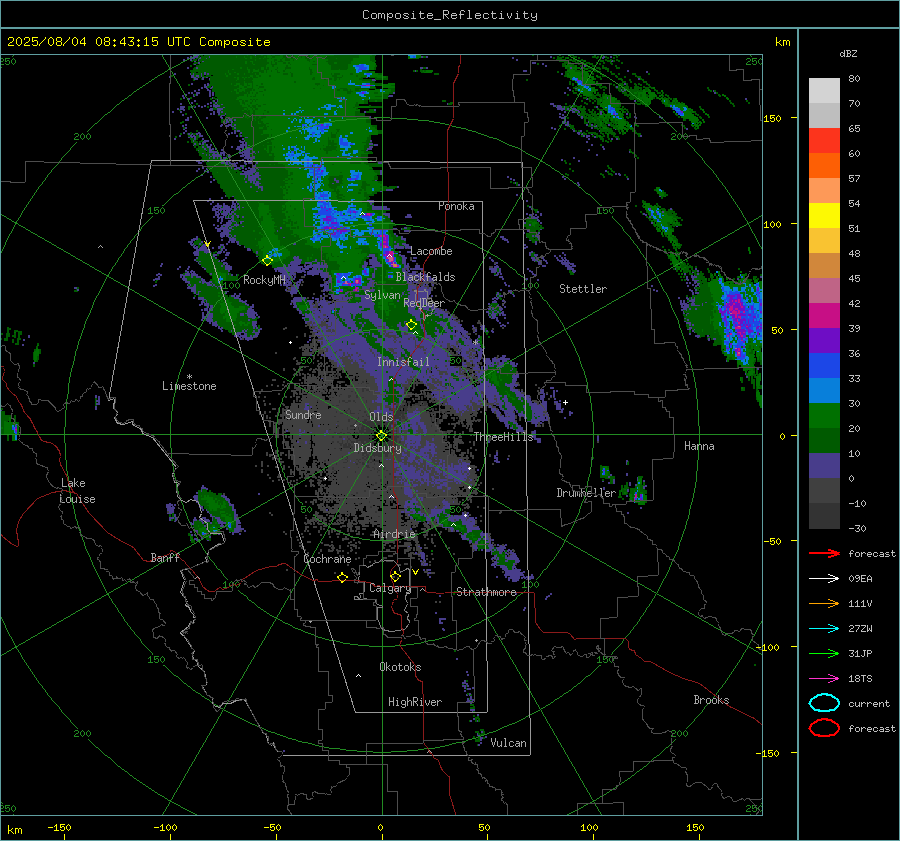The image size is (900, 841).
Task: Click the Composite_Reflectivity title text
Action: [x=449, y=15]
